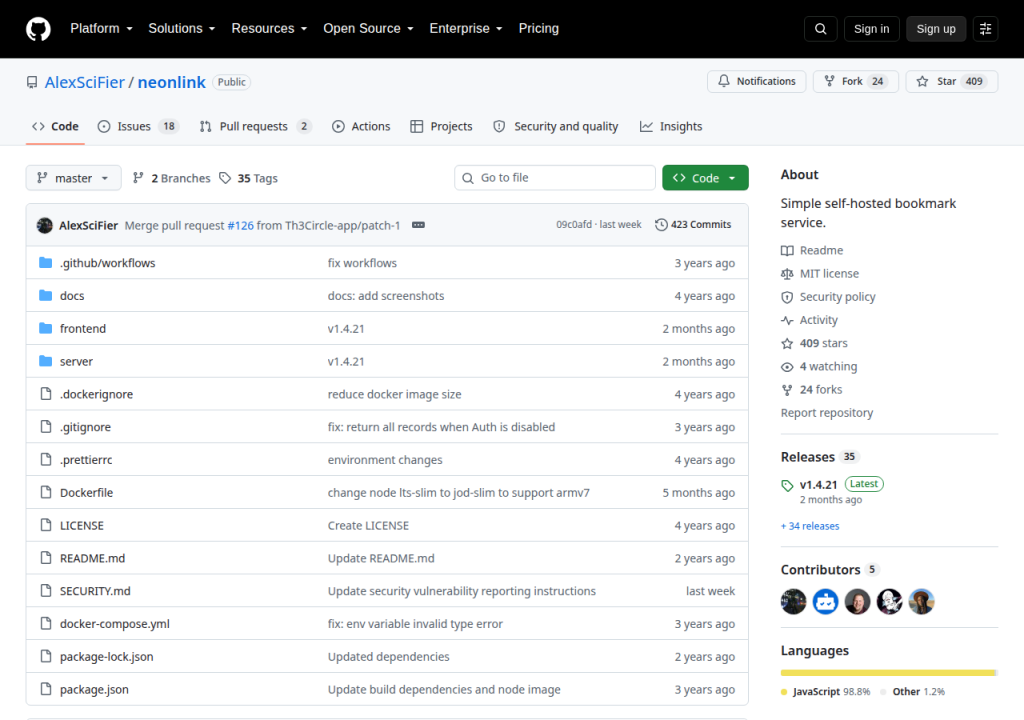This screenshot has height=720, width=1024.
Task: Expand commit message ellipsis icon
Action: tap(419, 225)
